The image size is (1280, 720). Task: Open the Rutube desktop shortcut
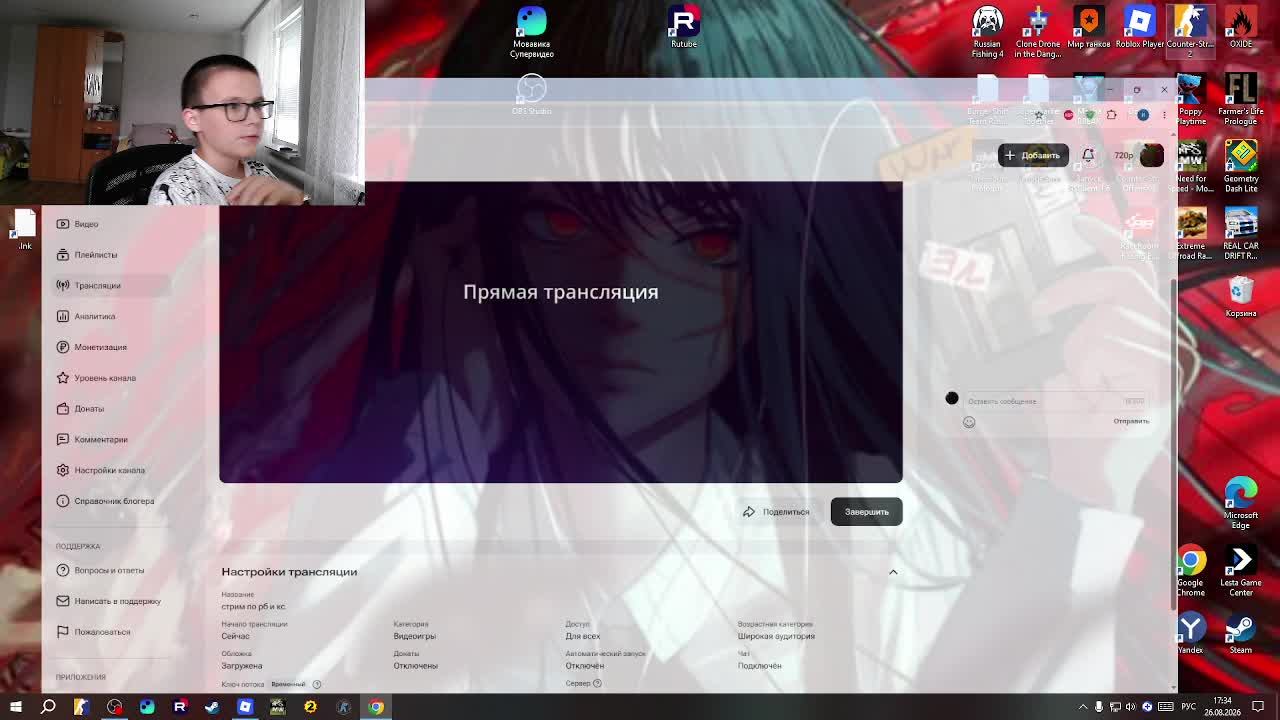684,28
